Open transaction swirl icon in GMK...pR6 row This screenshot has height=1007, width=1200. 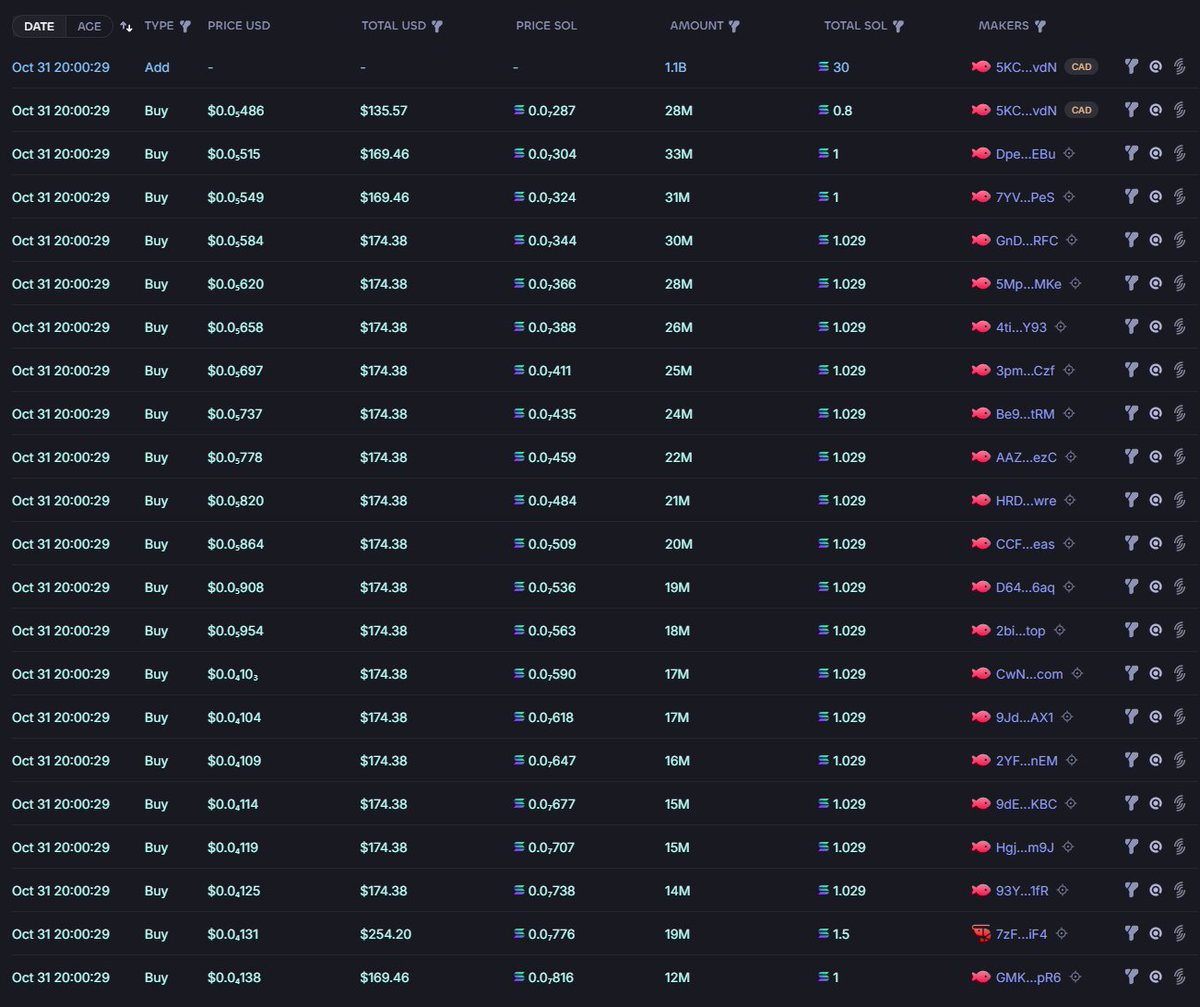pos(1179,977)
